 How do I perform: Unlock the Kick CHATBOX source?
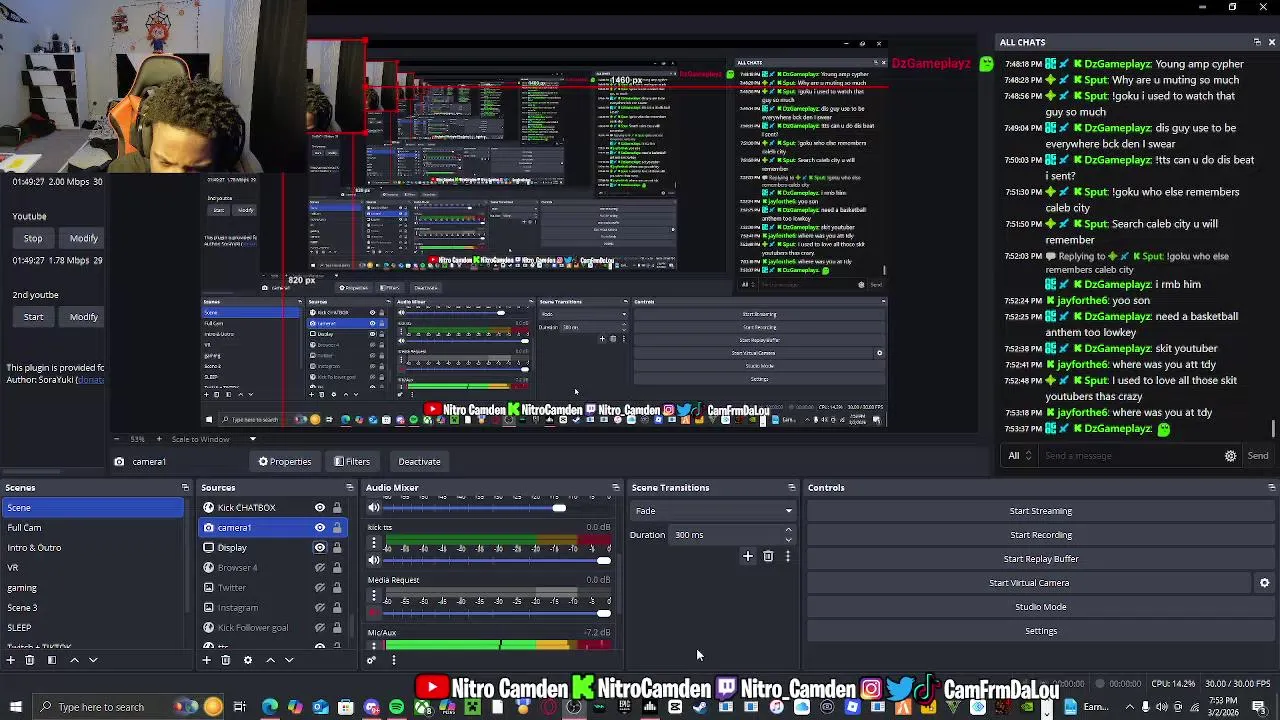[337, 508]
